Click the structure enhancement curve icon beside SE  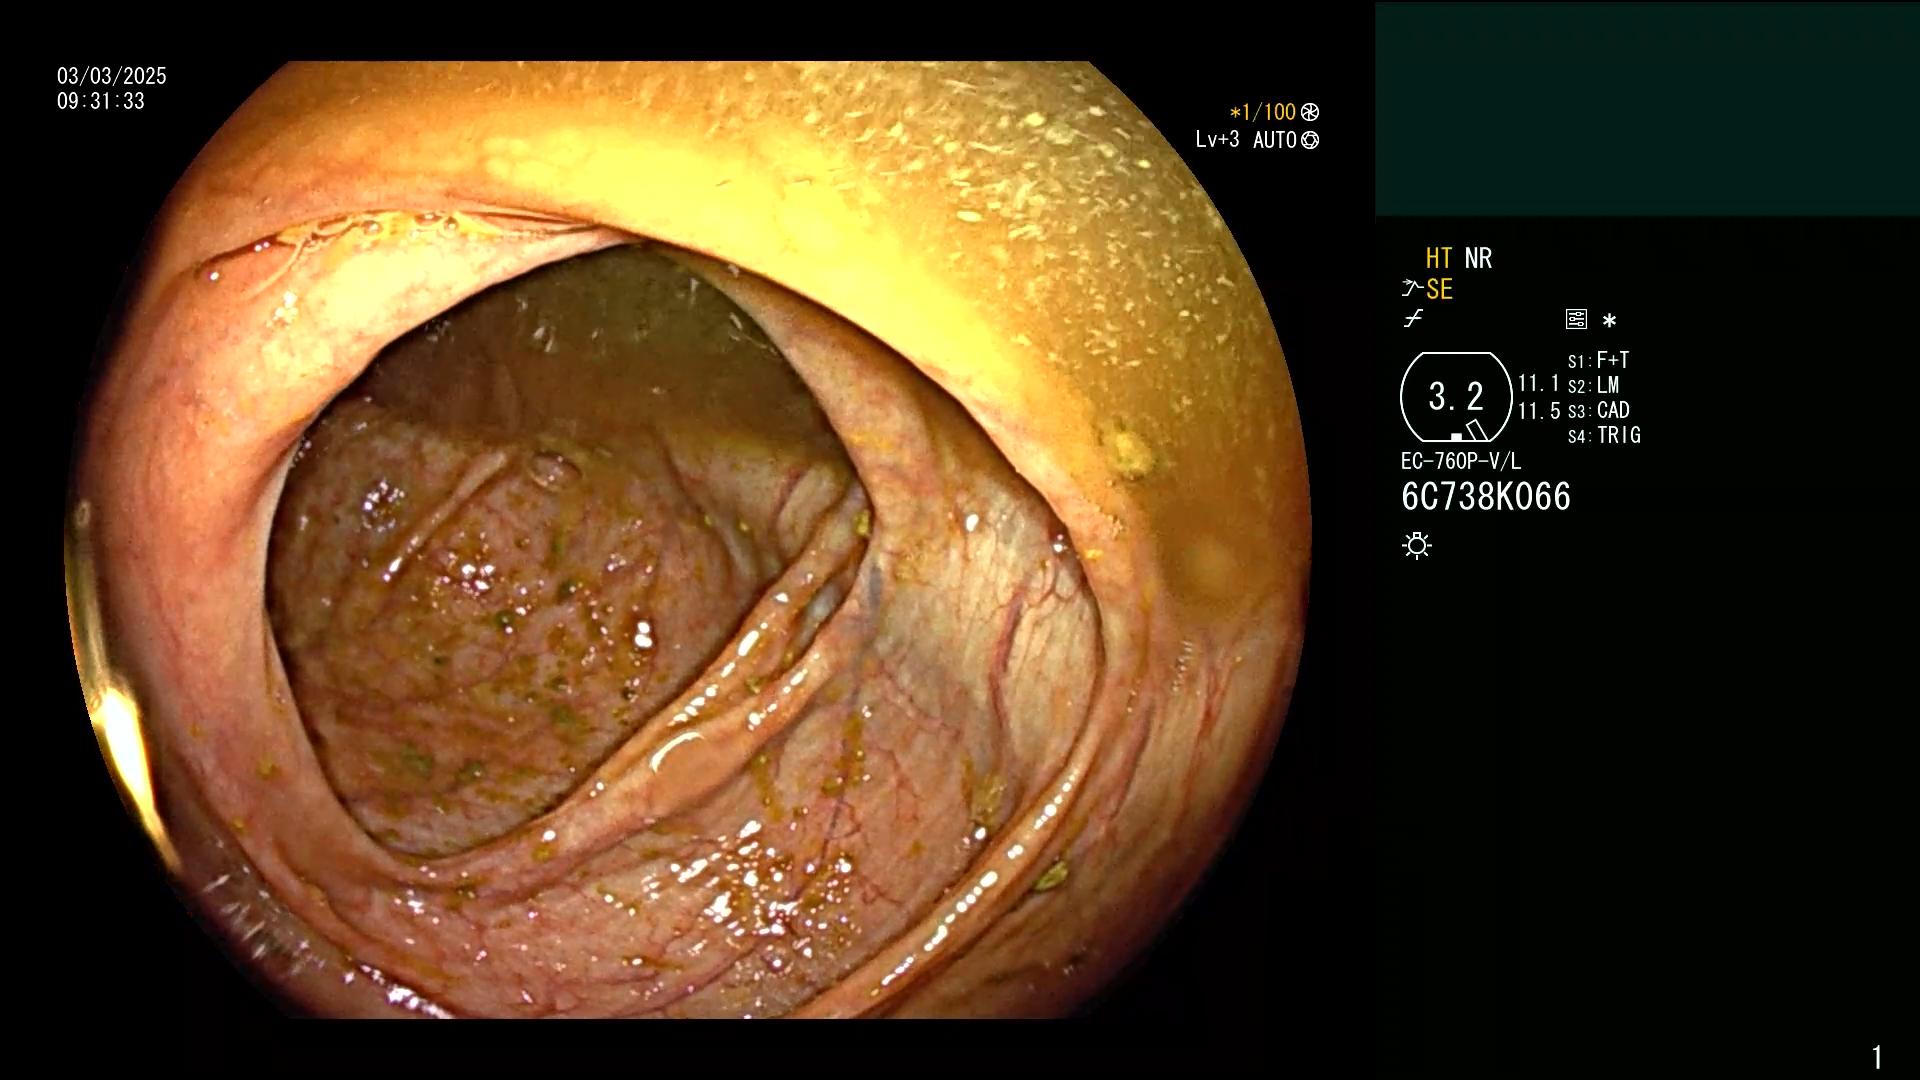pyautogui.click(x=1411, y=289)
